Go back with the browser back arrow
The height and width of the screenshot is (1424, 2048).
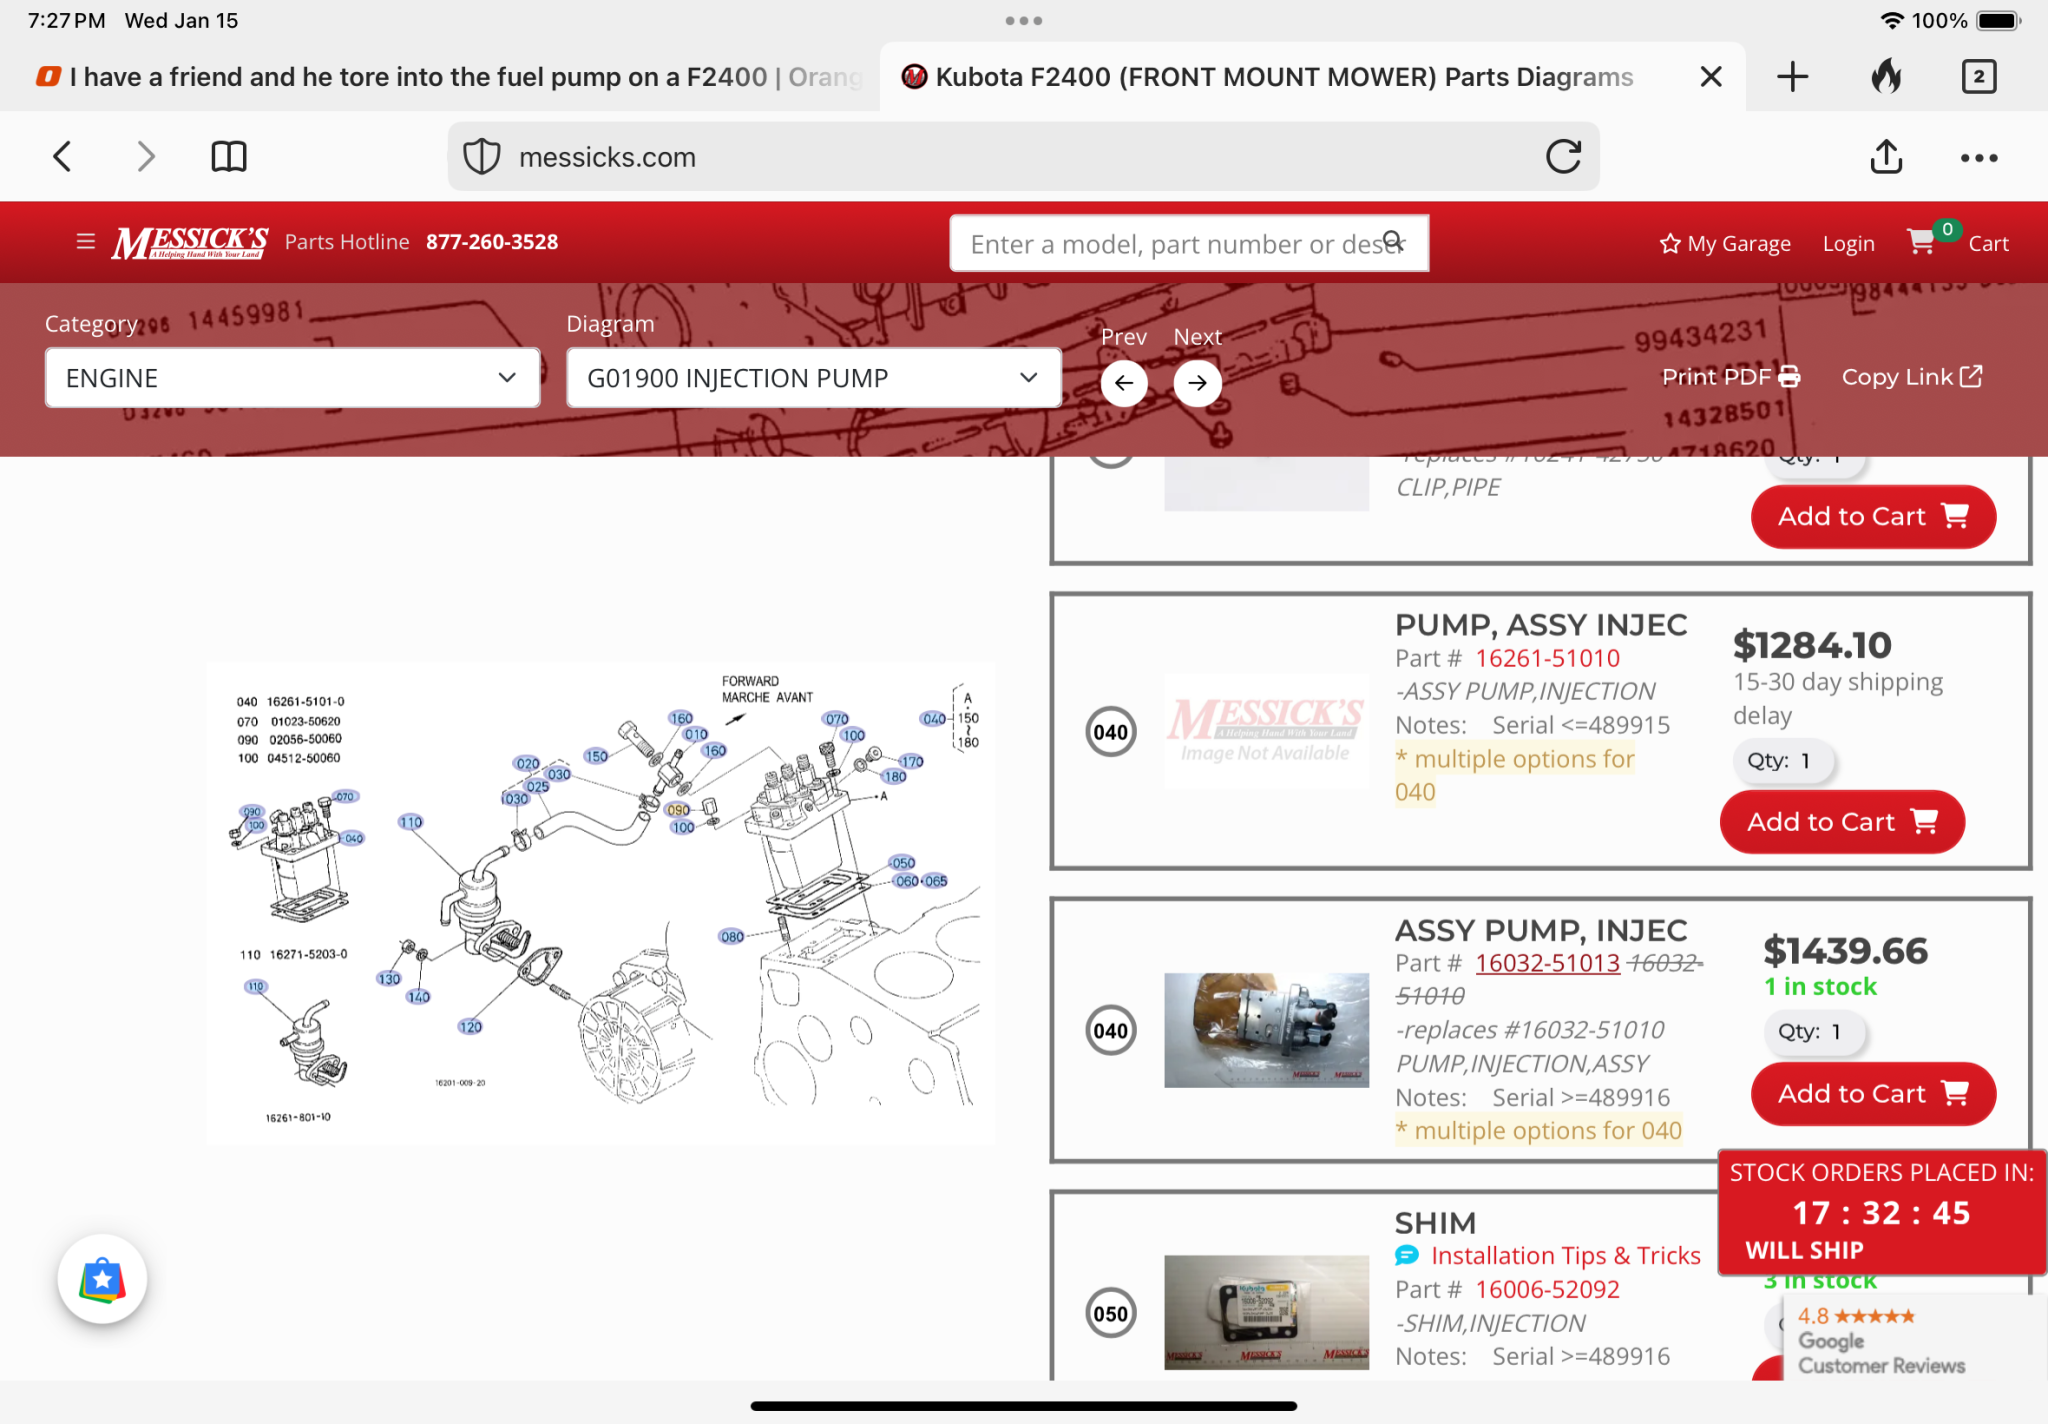pos(62,156)
